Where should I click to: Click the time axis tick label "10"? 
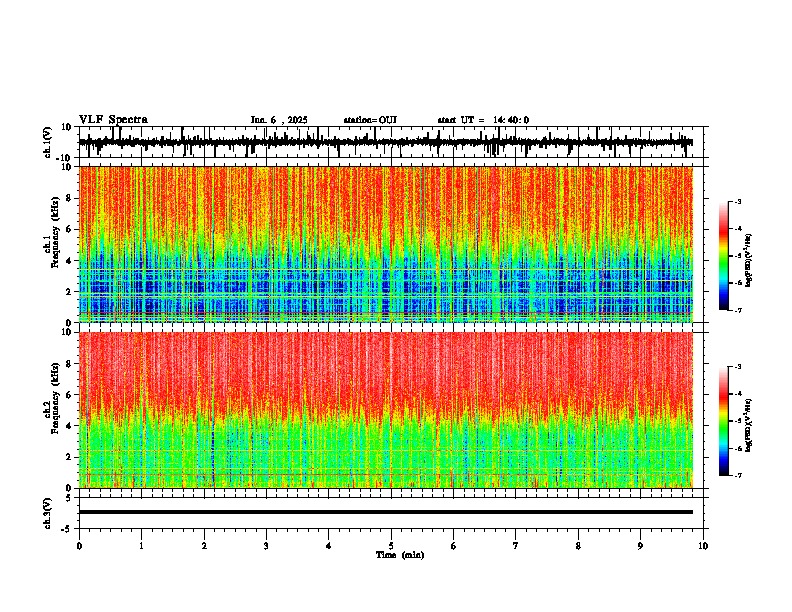click(x=703, y=546)
